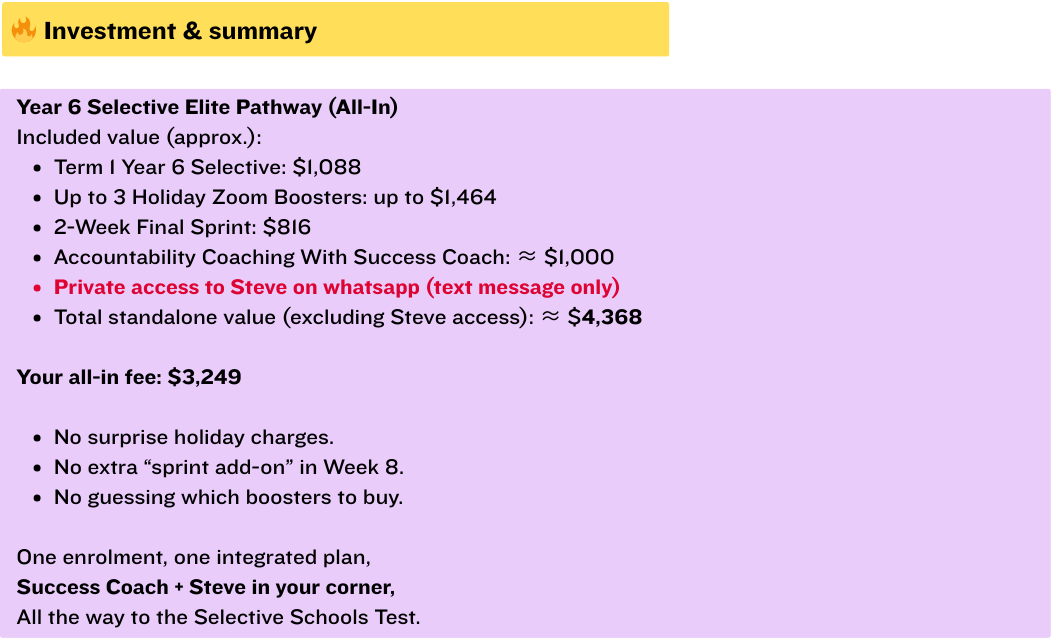Viewport: 1053px width, 640px height.
Task: Select the bold "$4,368" total amount
Action: [x=605, y=317]
